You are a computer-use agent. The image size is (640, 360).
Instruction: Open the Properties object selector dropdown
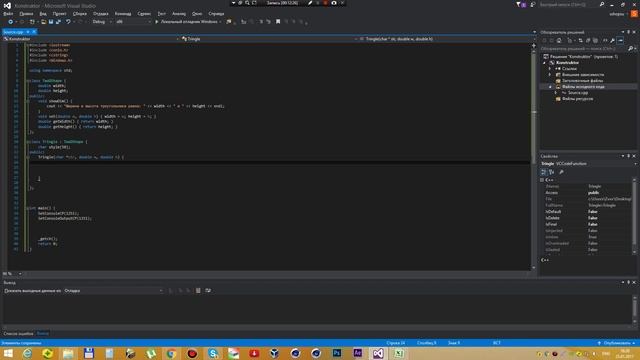(635, 164)
